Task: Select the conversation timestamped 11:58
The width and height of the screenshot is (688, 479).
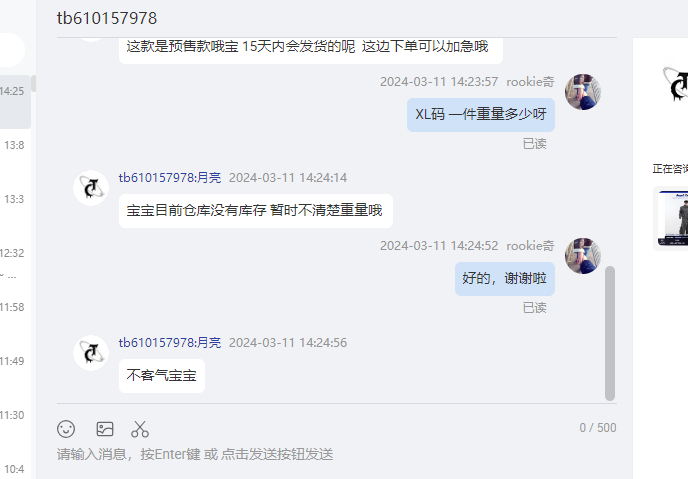Action: (x=15, y=318)
